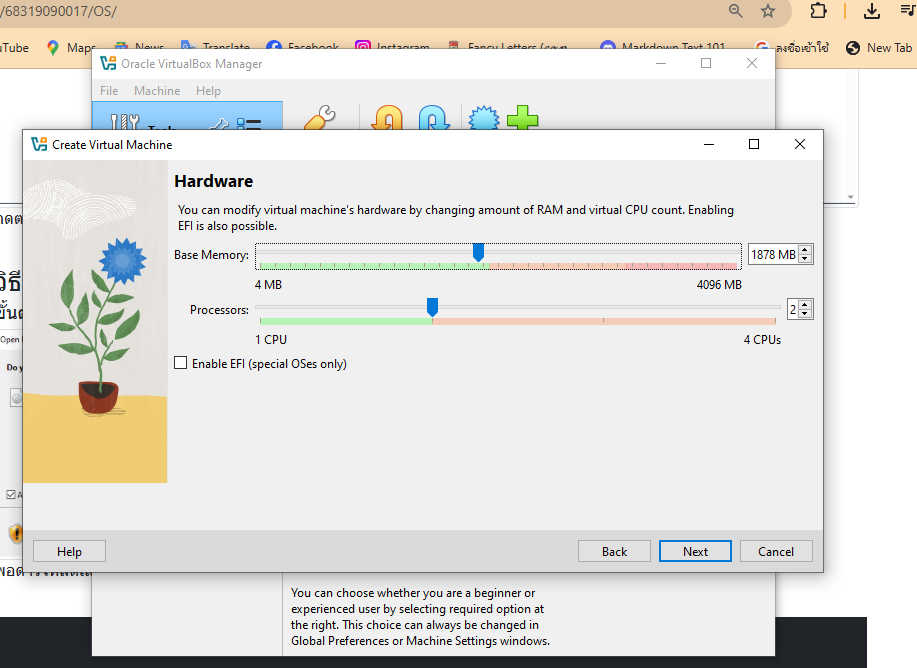Enable the EFI checkbox
The height and width of the screenshot is (668, 917).
(181, 364)
